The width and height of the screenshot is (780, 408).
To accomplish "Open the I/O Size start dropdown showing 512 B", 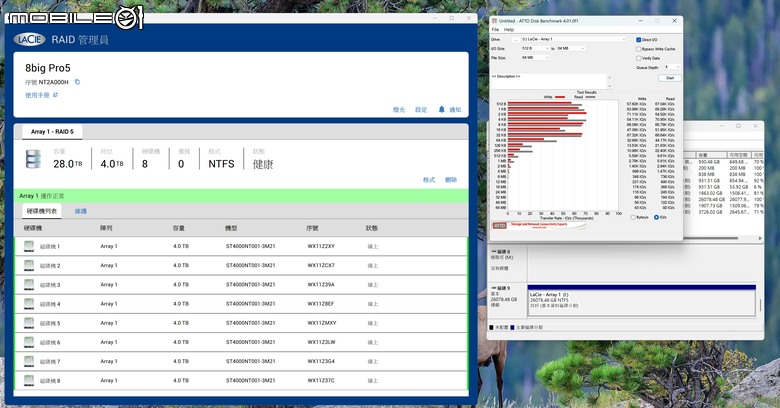I will 535,49.
